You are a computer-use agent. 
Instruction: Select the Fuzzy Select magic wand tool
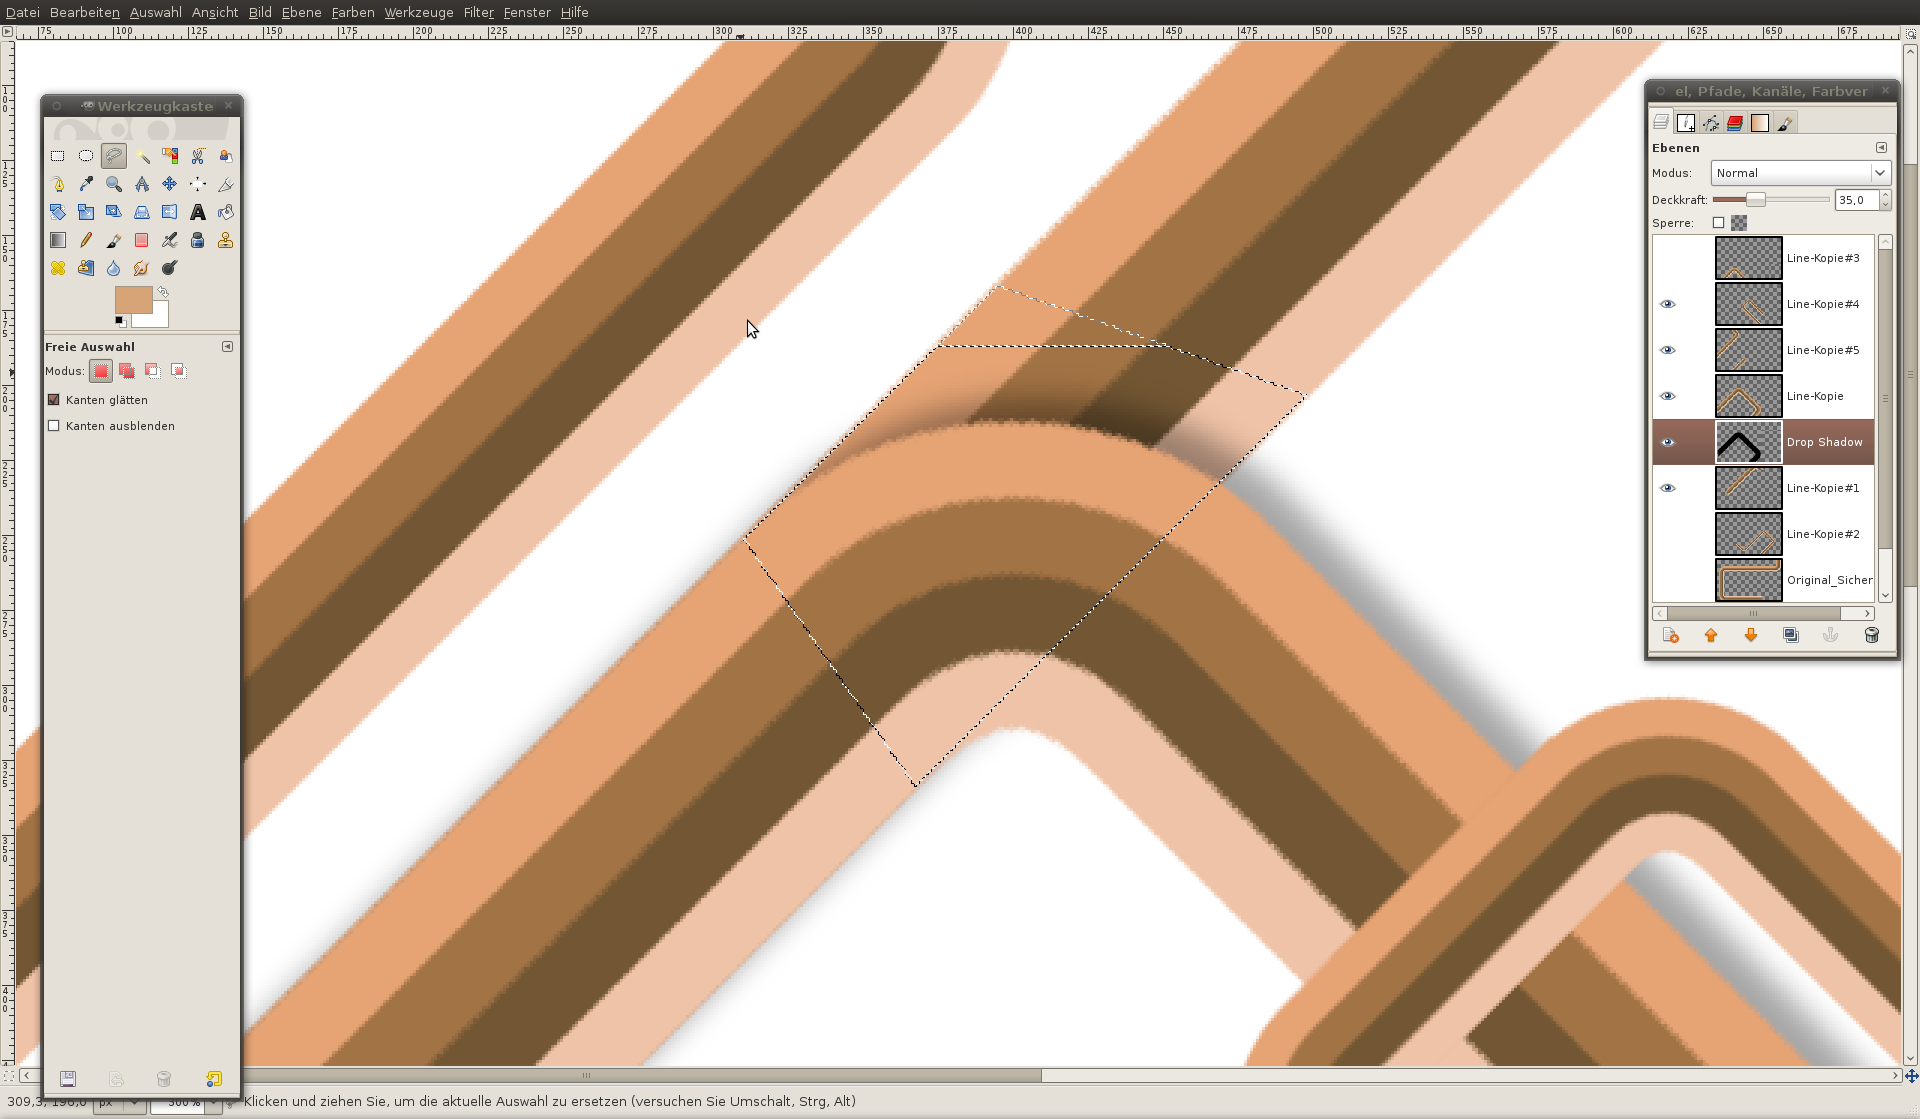click(142, 156)
